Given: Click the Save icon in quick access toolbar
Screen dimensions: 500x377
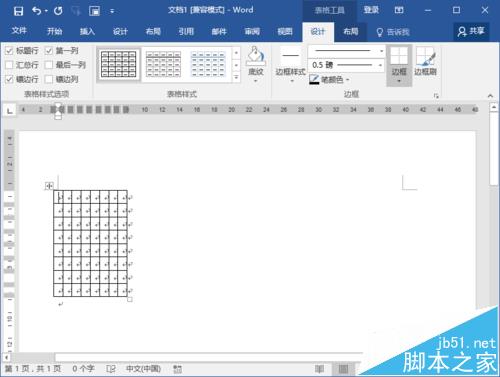Looking at the screenshot, I should coord(18,11).
